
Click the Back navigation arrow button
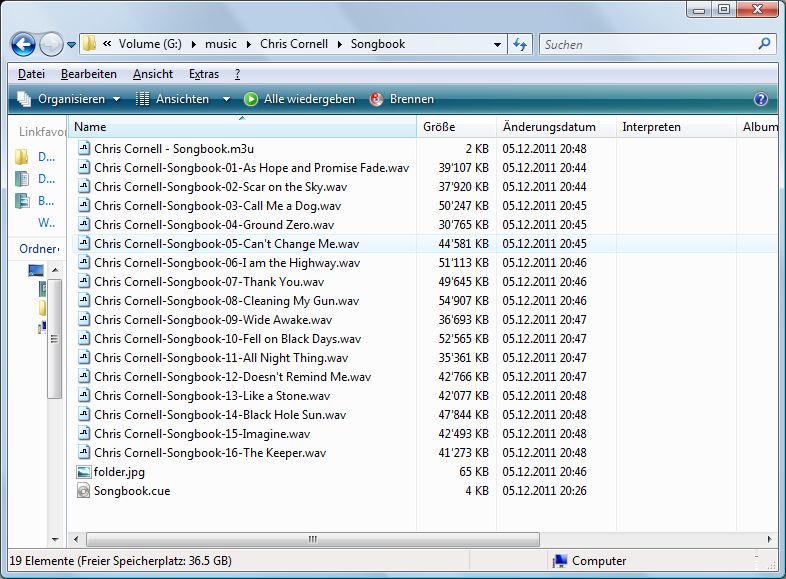click(x=23, y=44)
